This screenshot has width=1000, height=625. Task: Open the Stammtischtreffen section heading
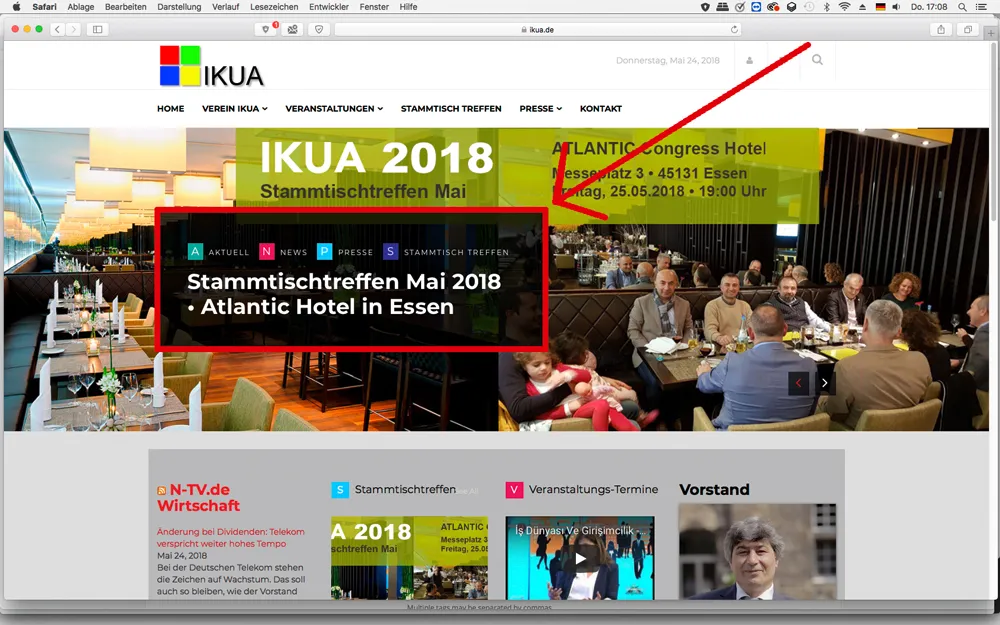pyautogui.click(x=405, y=489)
